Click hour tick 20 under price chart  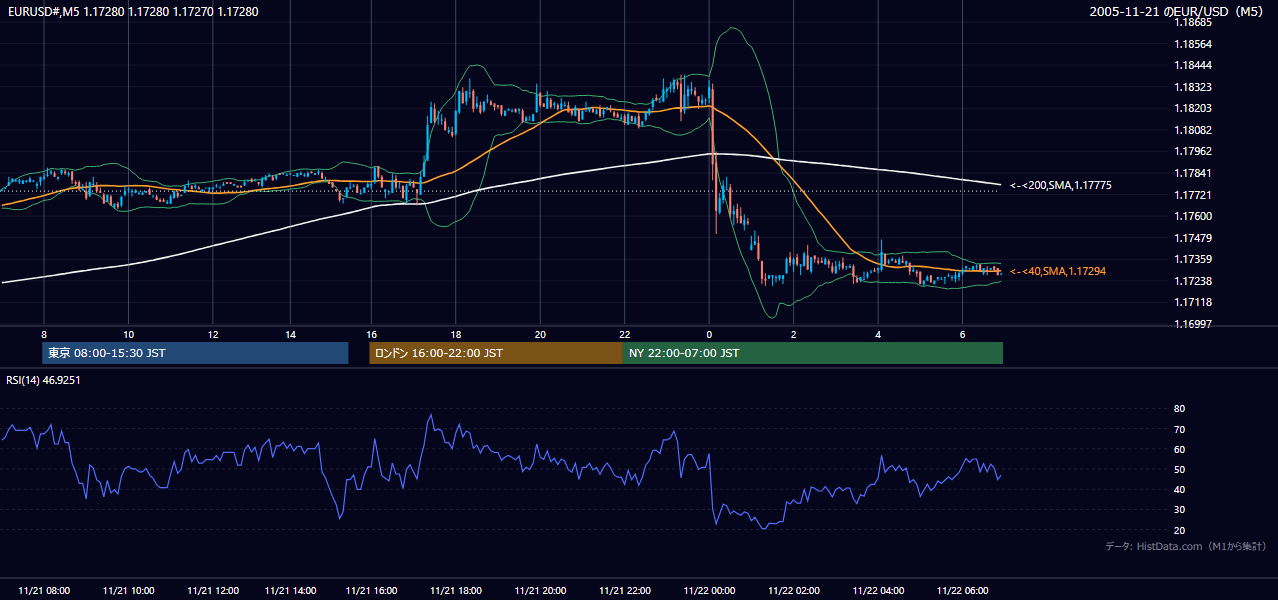540,334
